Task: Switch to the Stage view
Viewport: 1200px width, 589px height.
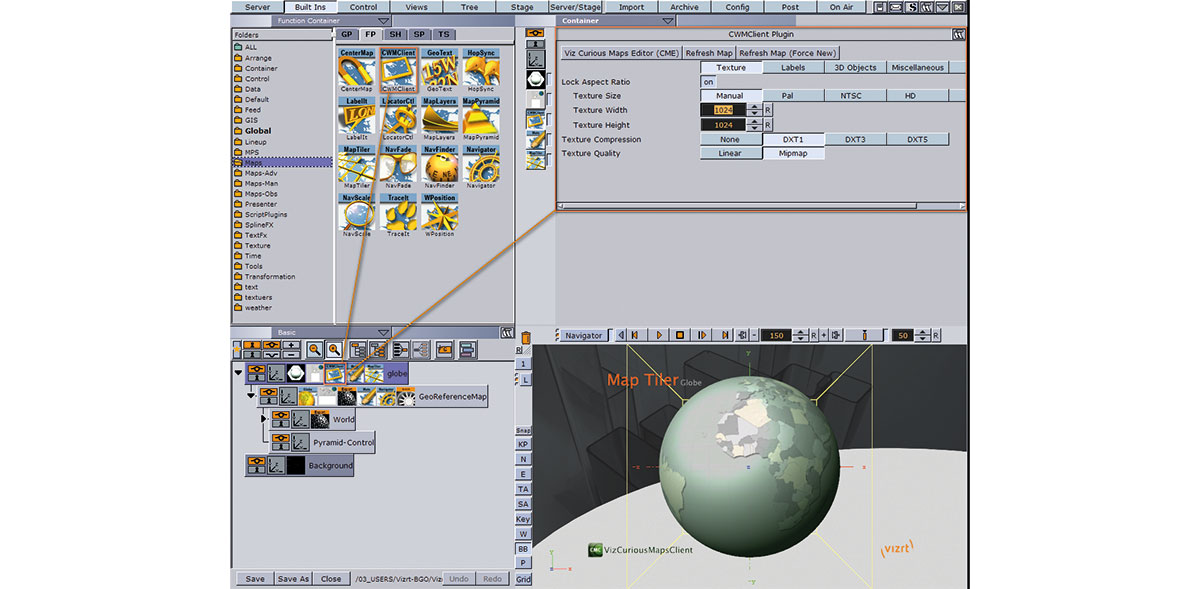Action: coord(522,7)
